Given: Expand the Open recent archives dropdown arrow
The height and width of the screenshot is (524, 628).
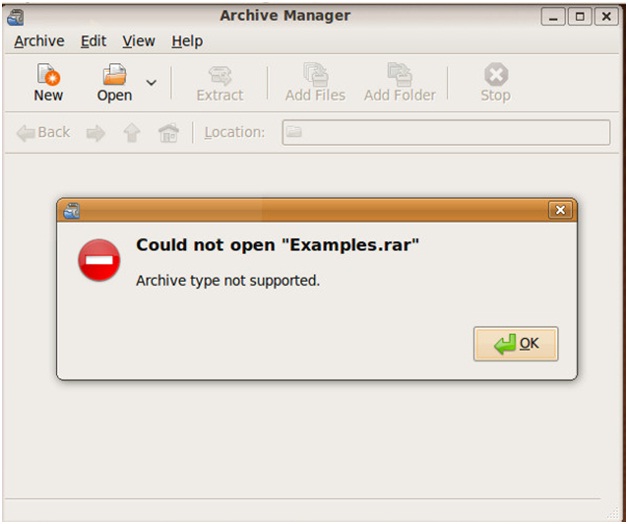Looking at the screenshot, I should point(151,82).
